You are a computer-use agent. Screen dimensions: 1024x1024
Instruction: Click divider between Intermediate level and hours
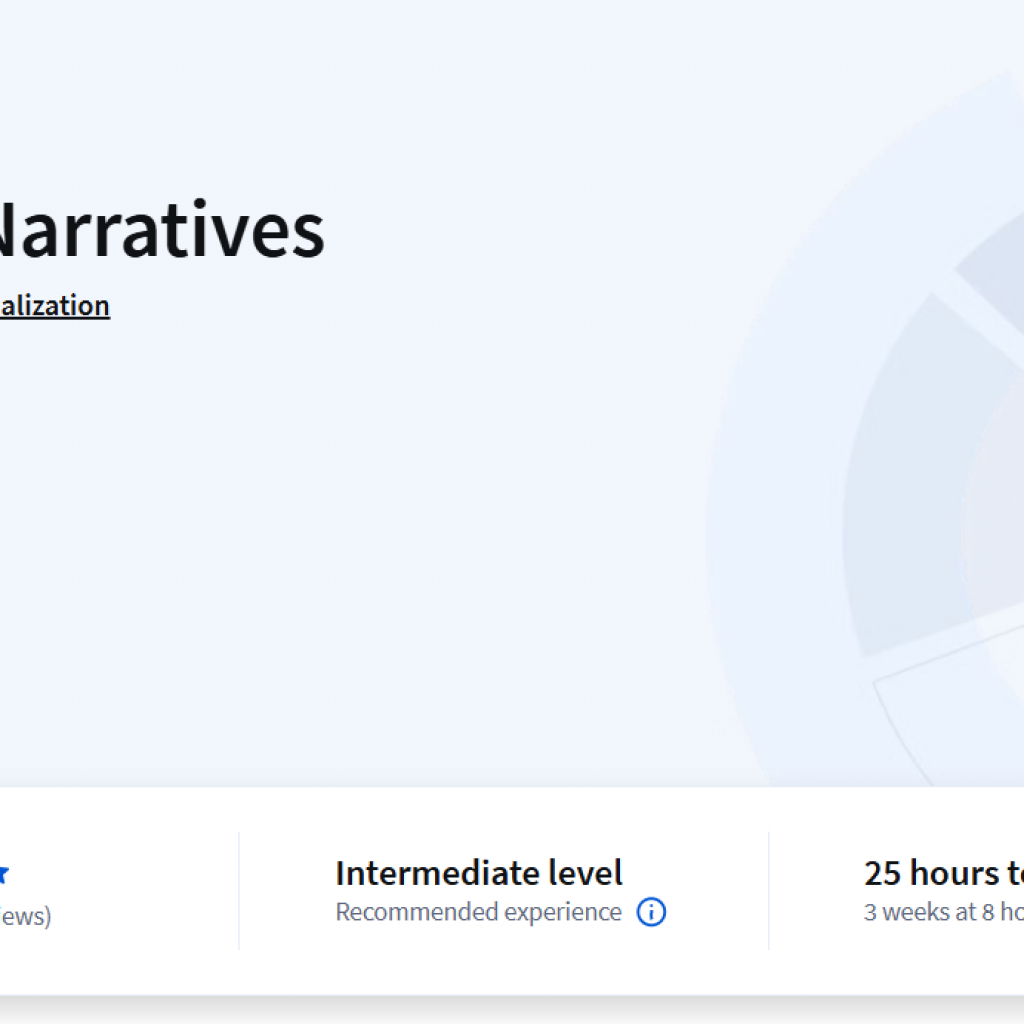pyautogui.click(x=768, y=890)
